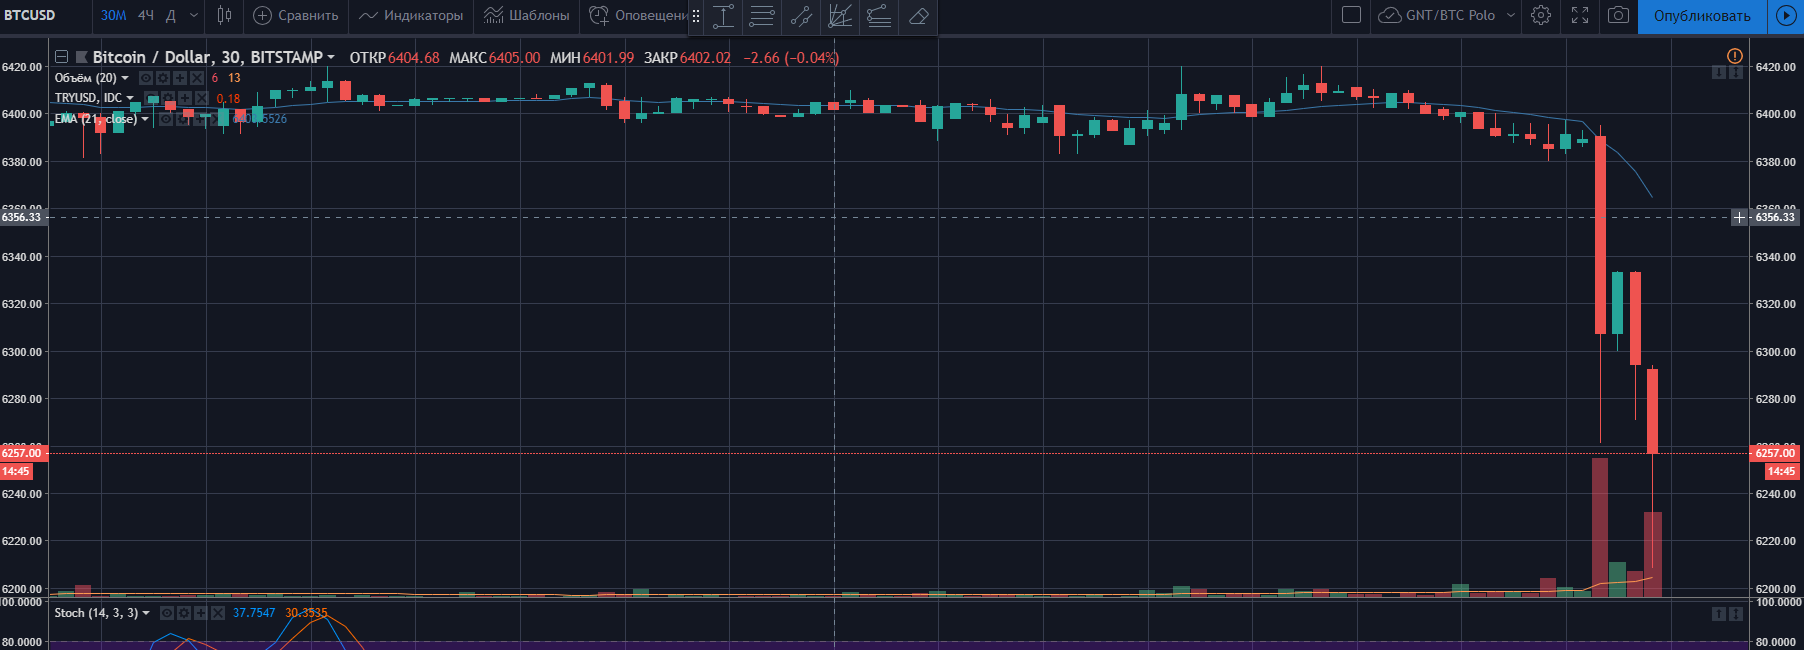
Task: Hide the Stoch indicator using its eye icon
Action: pos(167,613)
